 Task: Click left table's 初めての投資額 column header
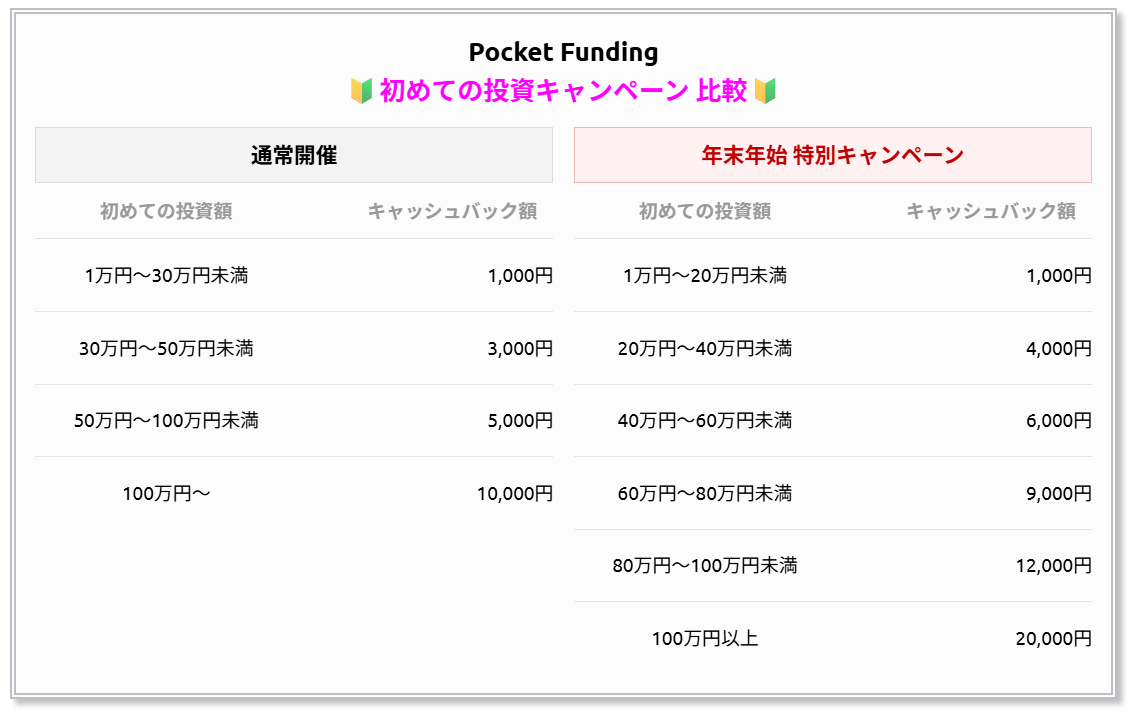pos(166,211)
